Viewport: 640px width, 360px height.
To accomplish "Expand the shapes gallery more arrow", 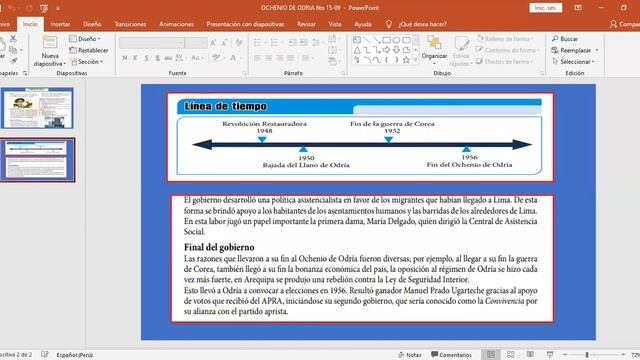I will (x=416, y=60).
